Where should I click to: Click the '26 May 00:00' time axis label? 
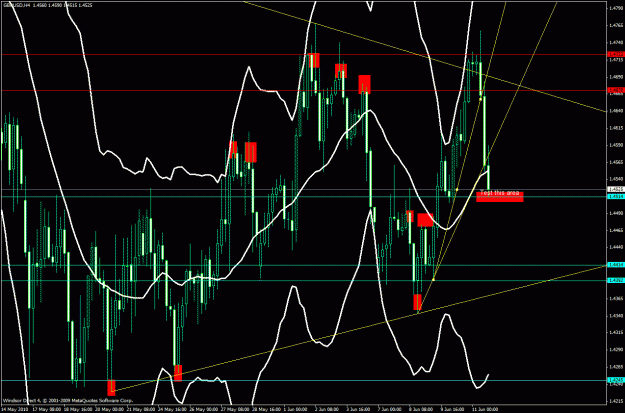[204, 409]
